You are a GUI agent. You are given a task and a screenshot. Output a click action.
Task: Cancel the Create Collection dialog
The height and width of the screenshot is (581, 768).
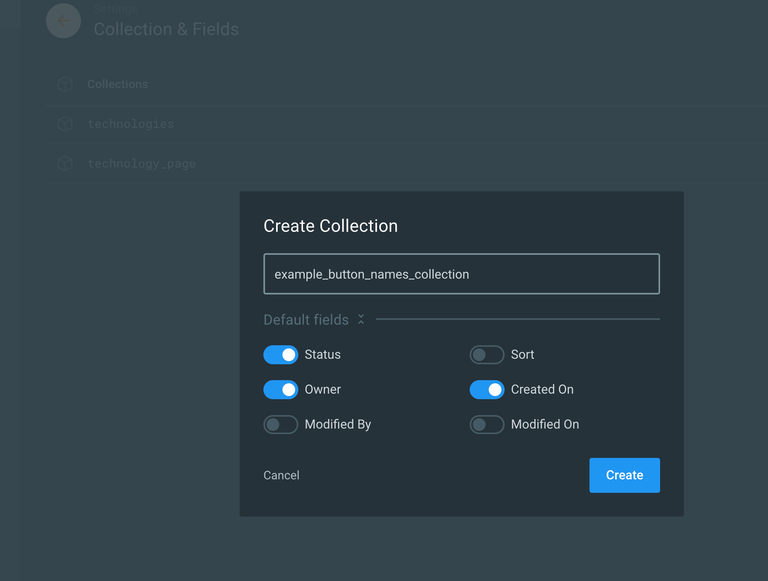[281, 476]
